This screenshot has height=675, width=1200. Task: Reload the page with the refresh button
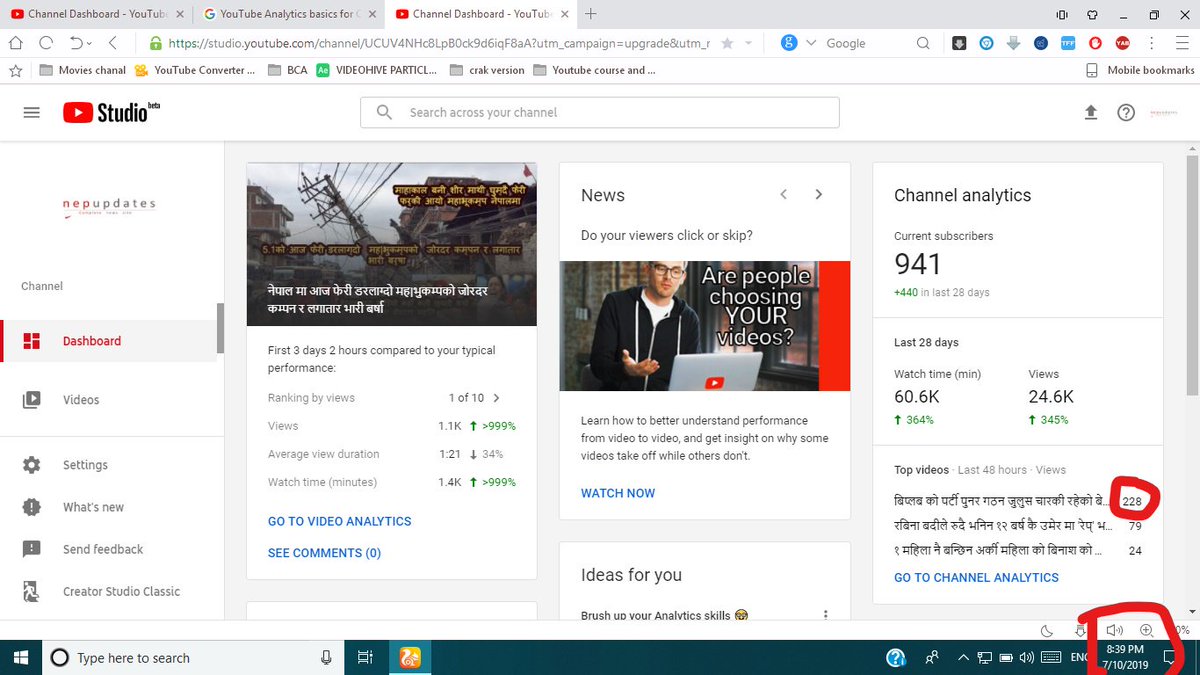46,43
